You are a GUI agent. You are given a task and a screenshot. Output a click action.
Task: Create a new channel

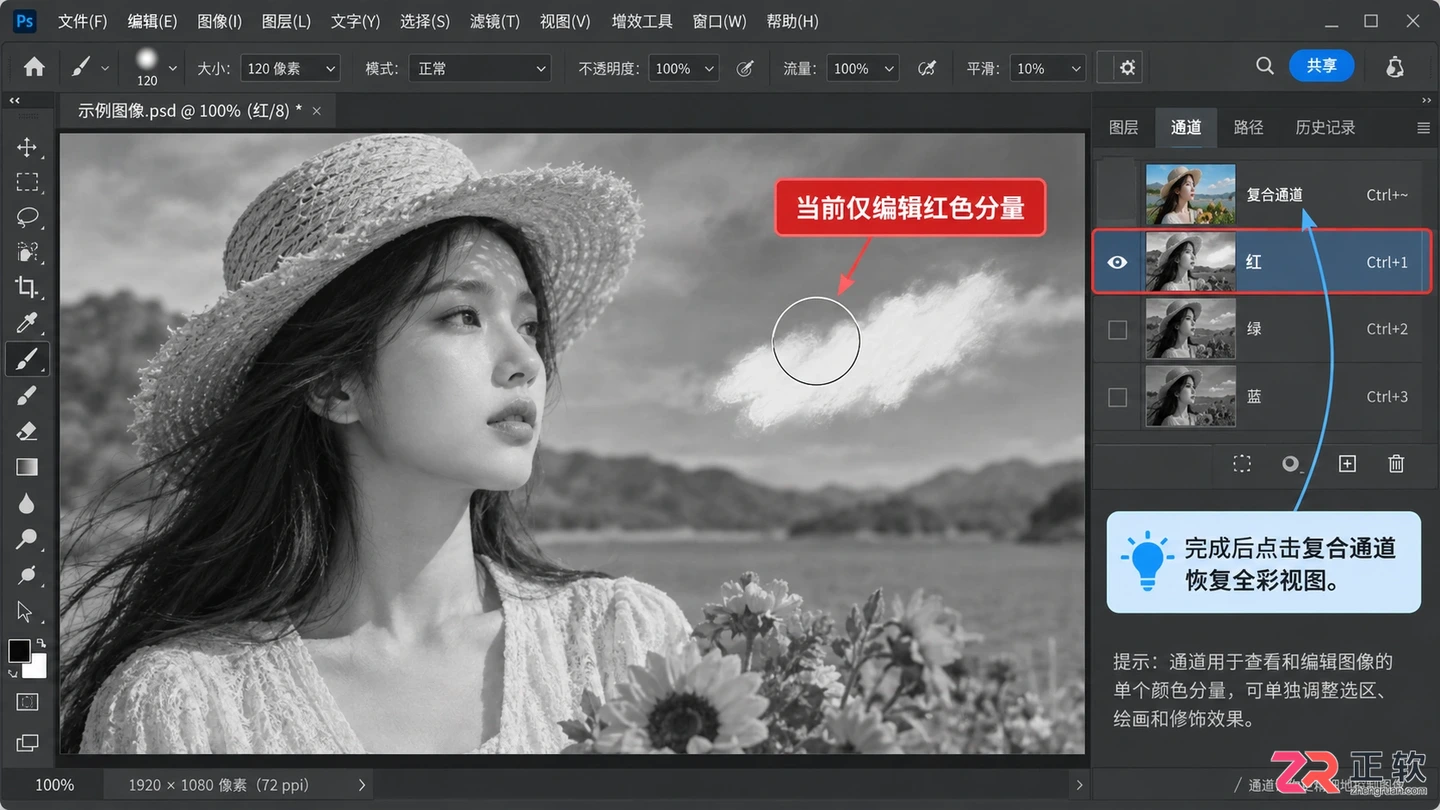pos(1347,463)
